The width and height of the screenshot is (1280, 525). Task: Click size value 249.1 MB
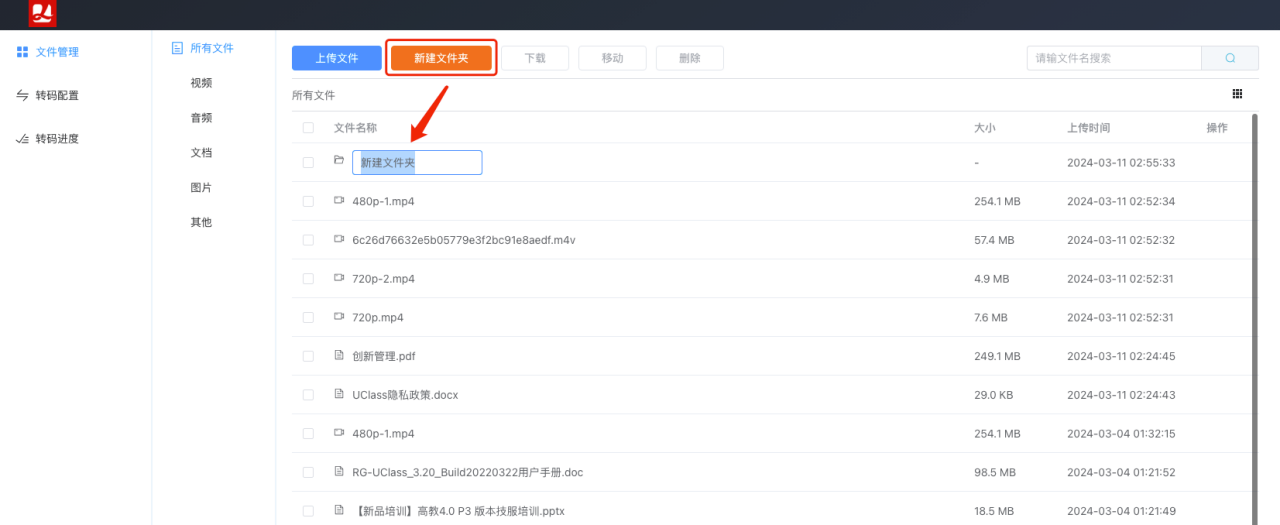(997, 356)
